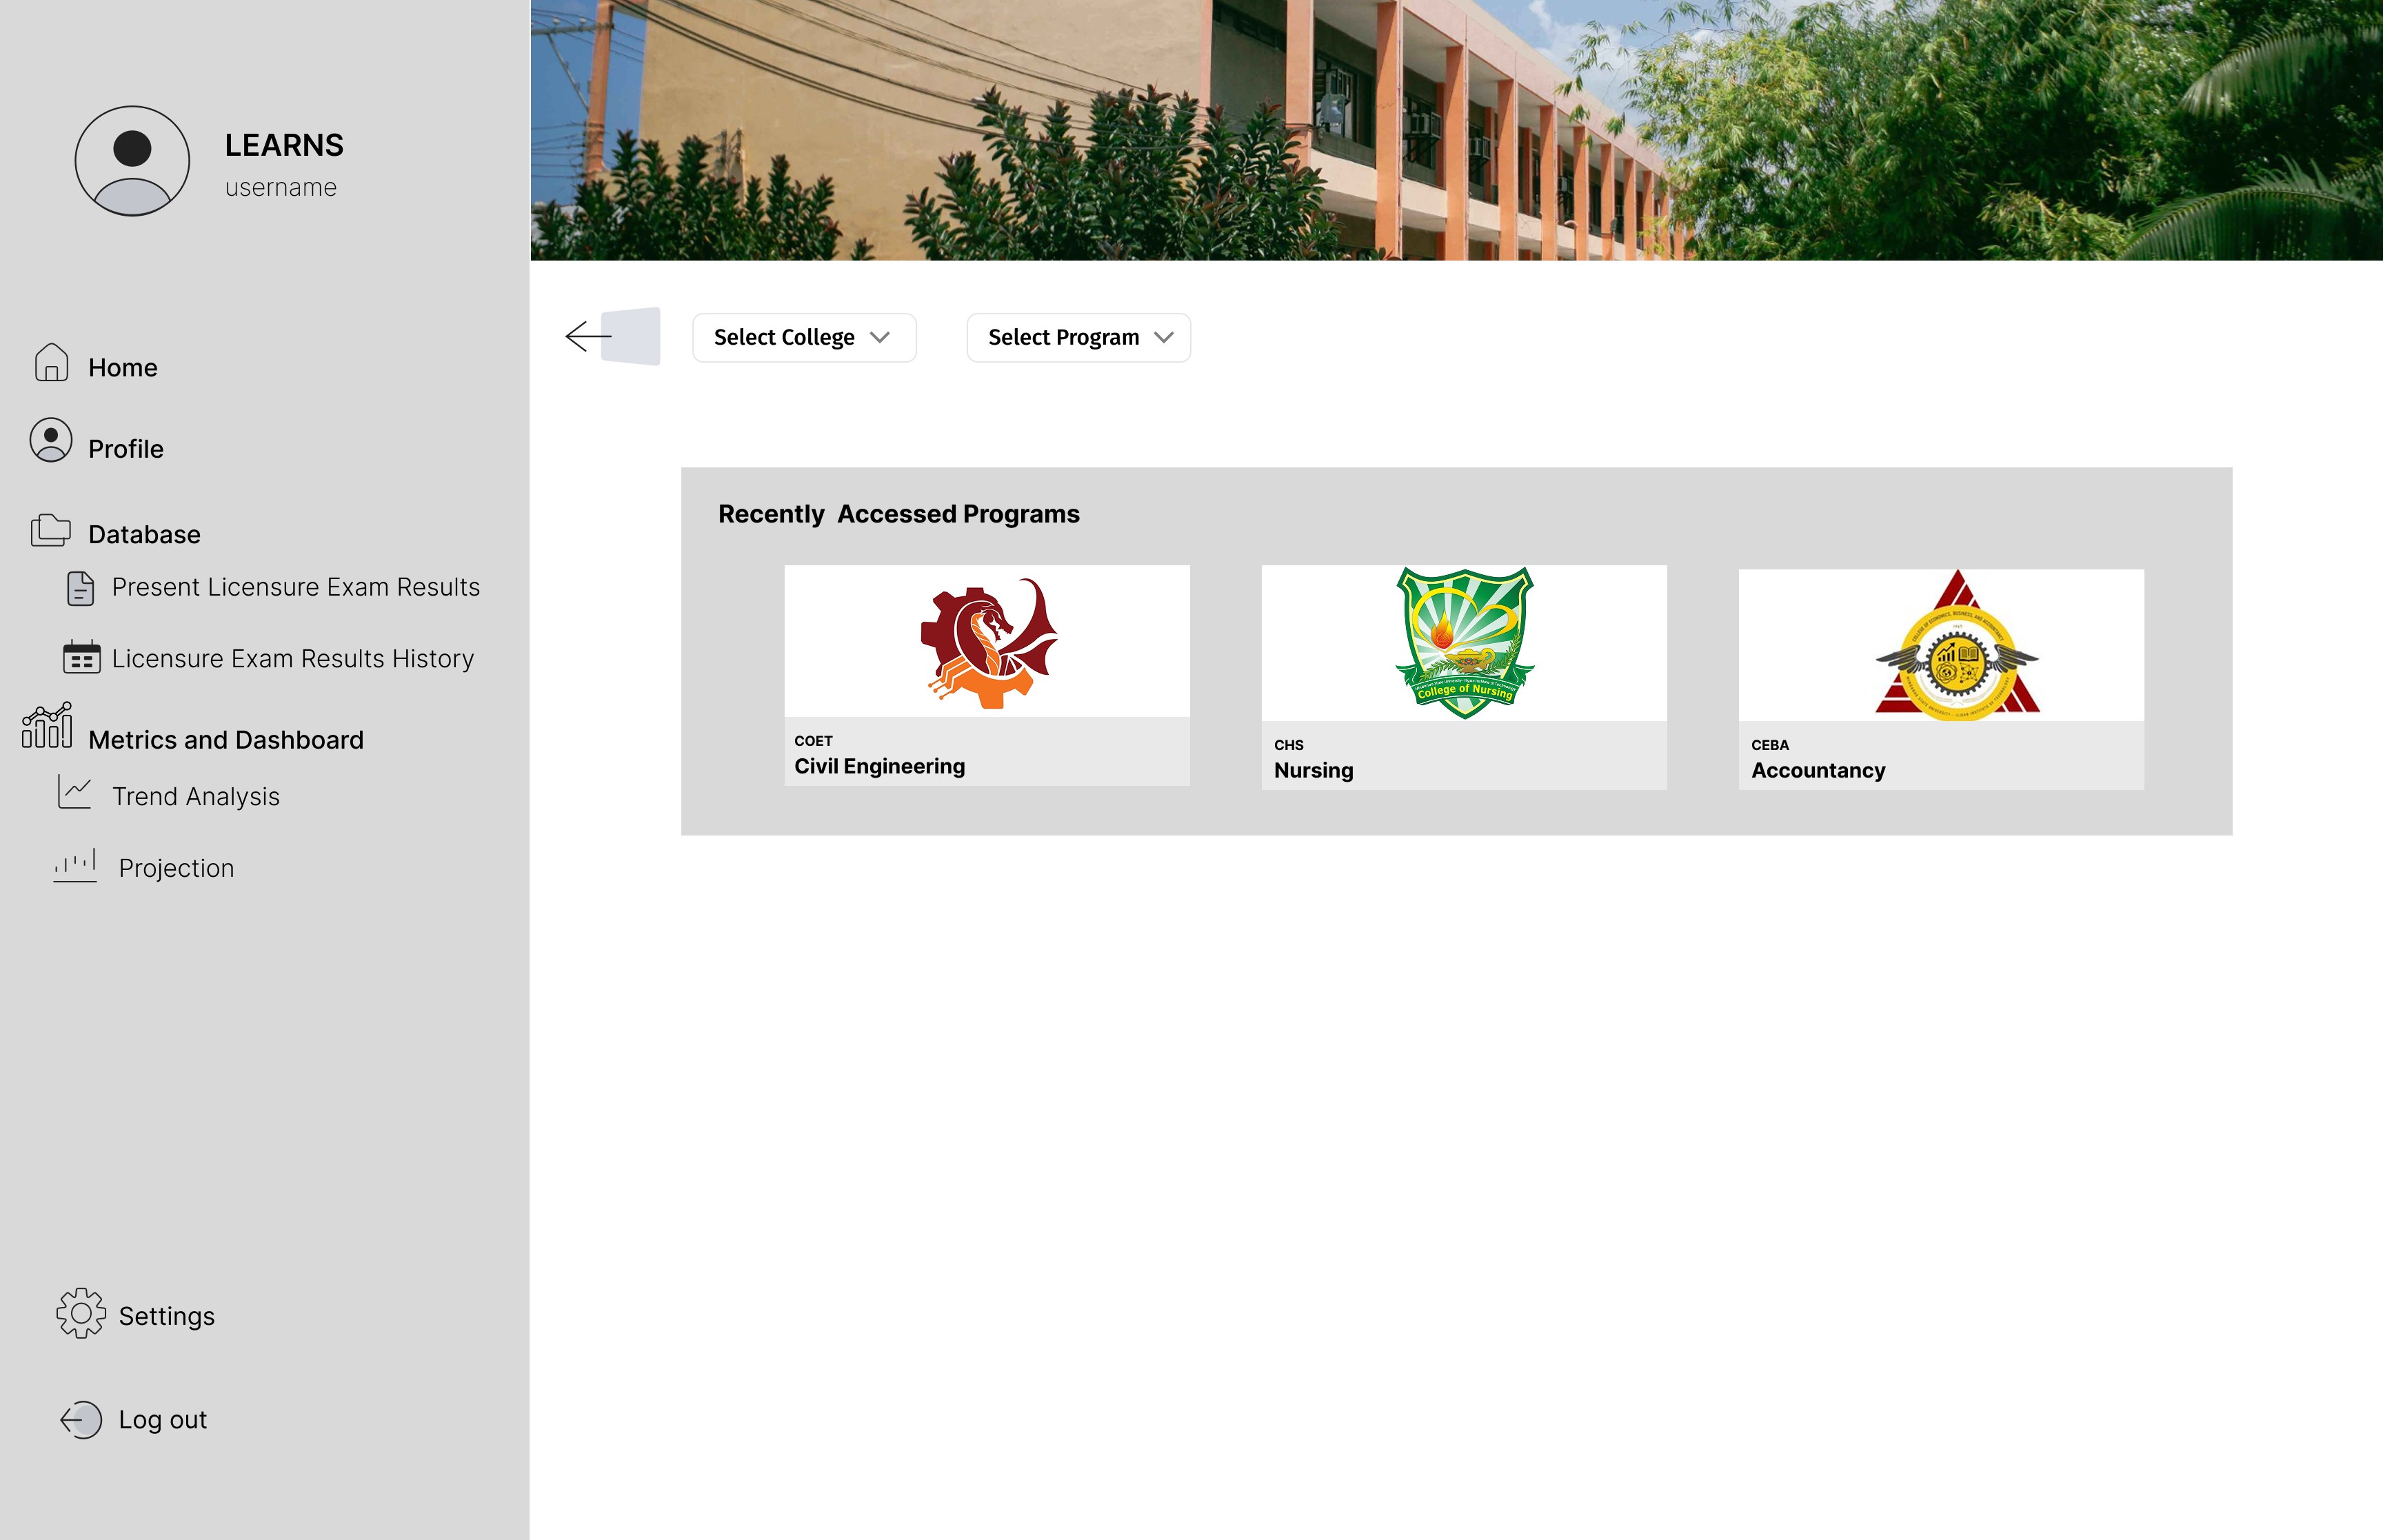Click the username text
2383x1540 pixels.
(x=281, y=187)
